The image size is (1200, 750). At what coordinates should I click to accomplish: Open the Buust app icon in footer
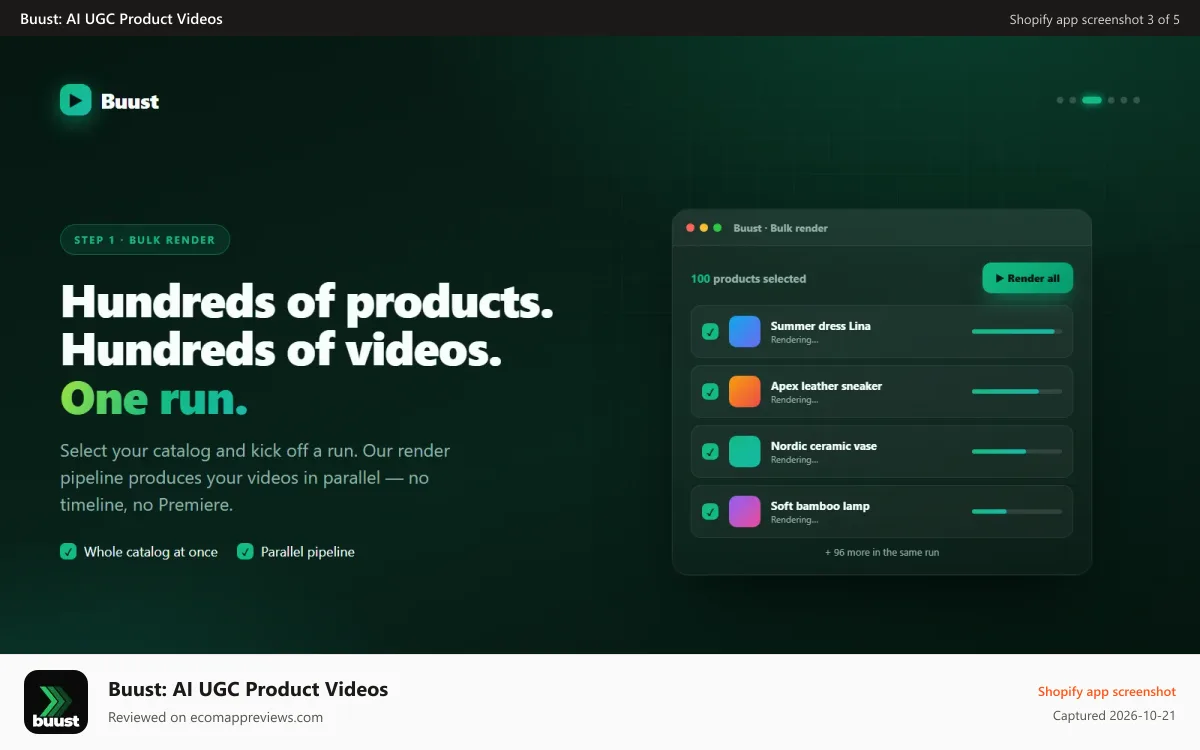[x=56, y=702]
